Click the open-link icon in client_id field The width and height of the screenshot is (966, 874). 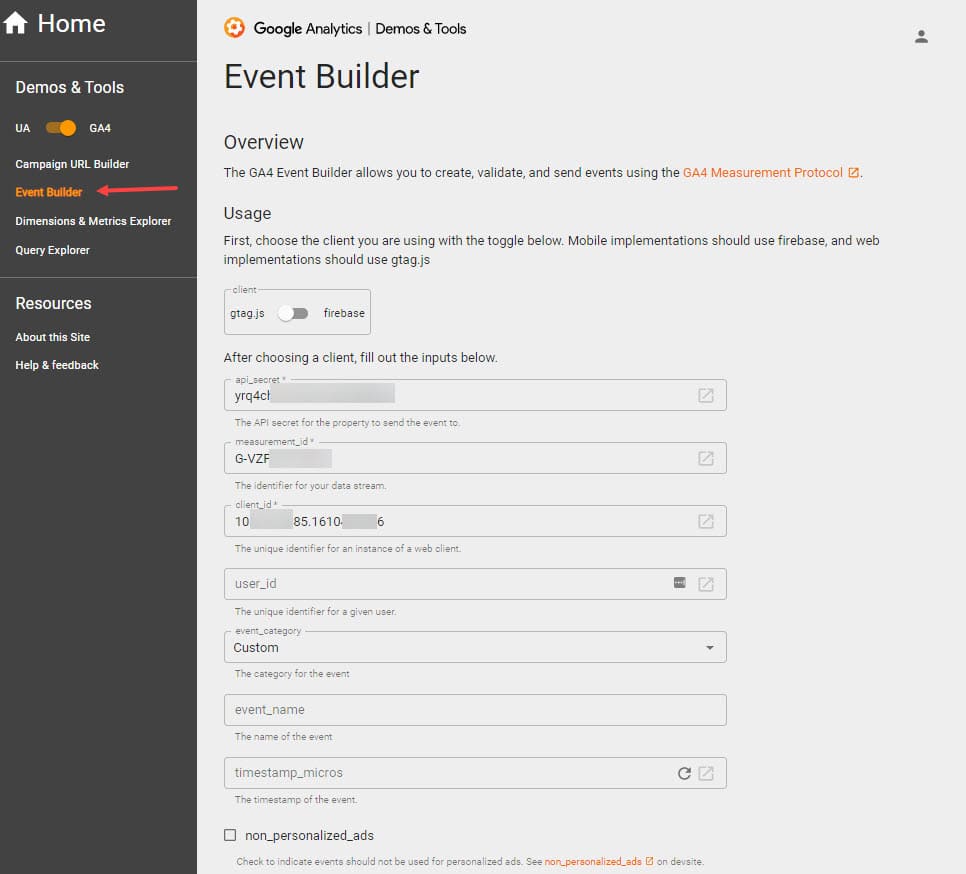(x=705, y=521)
